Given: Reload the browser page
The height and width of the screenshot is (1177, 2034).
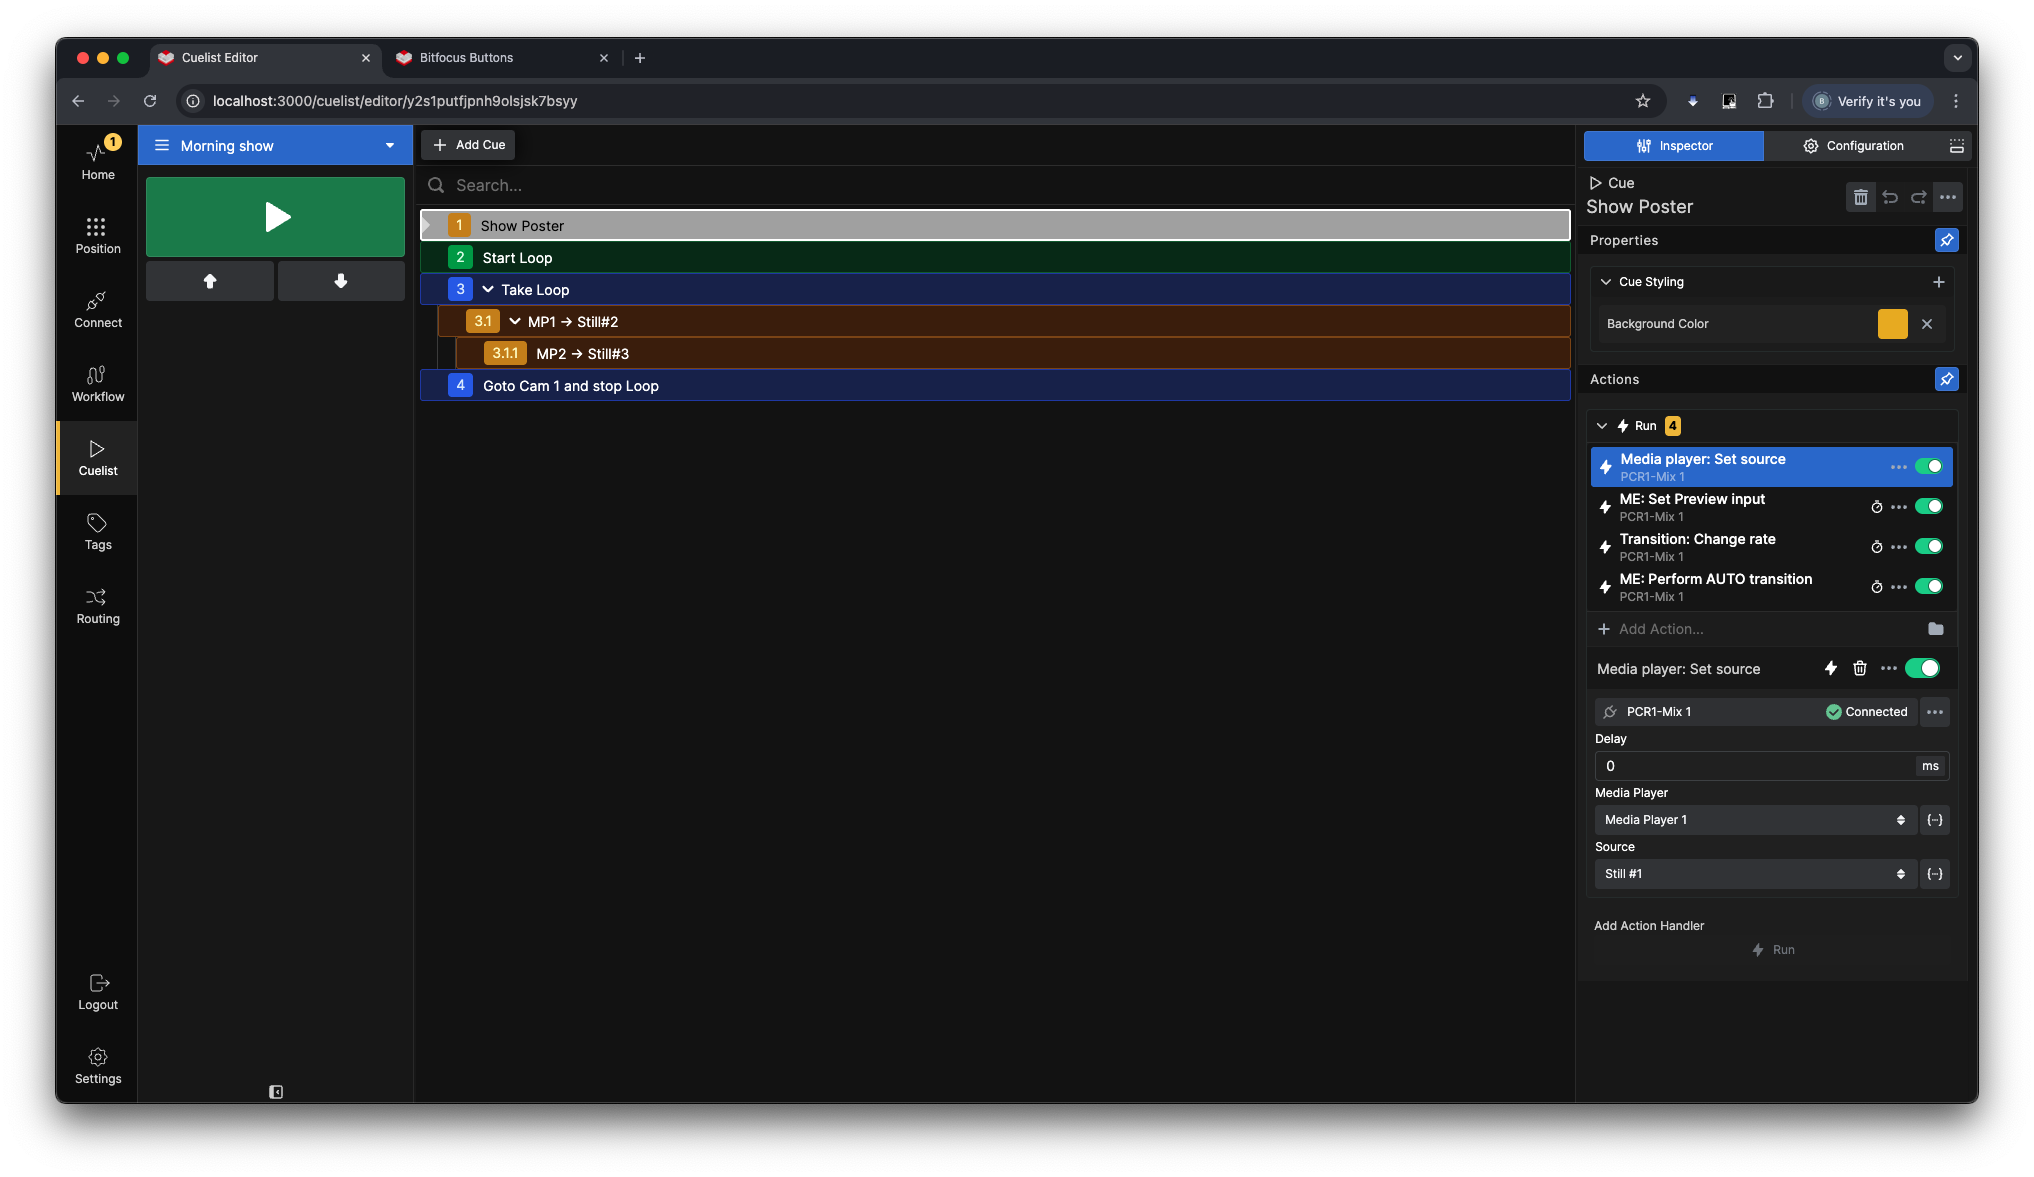Looking at the screenshot, I should coord(150,101).
